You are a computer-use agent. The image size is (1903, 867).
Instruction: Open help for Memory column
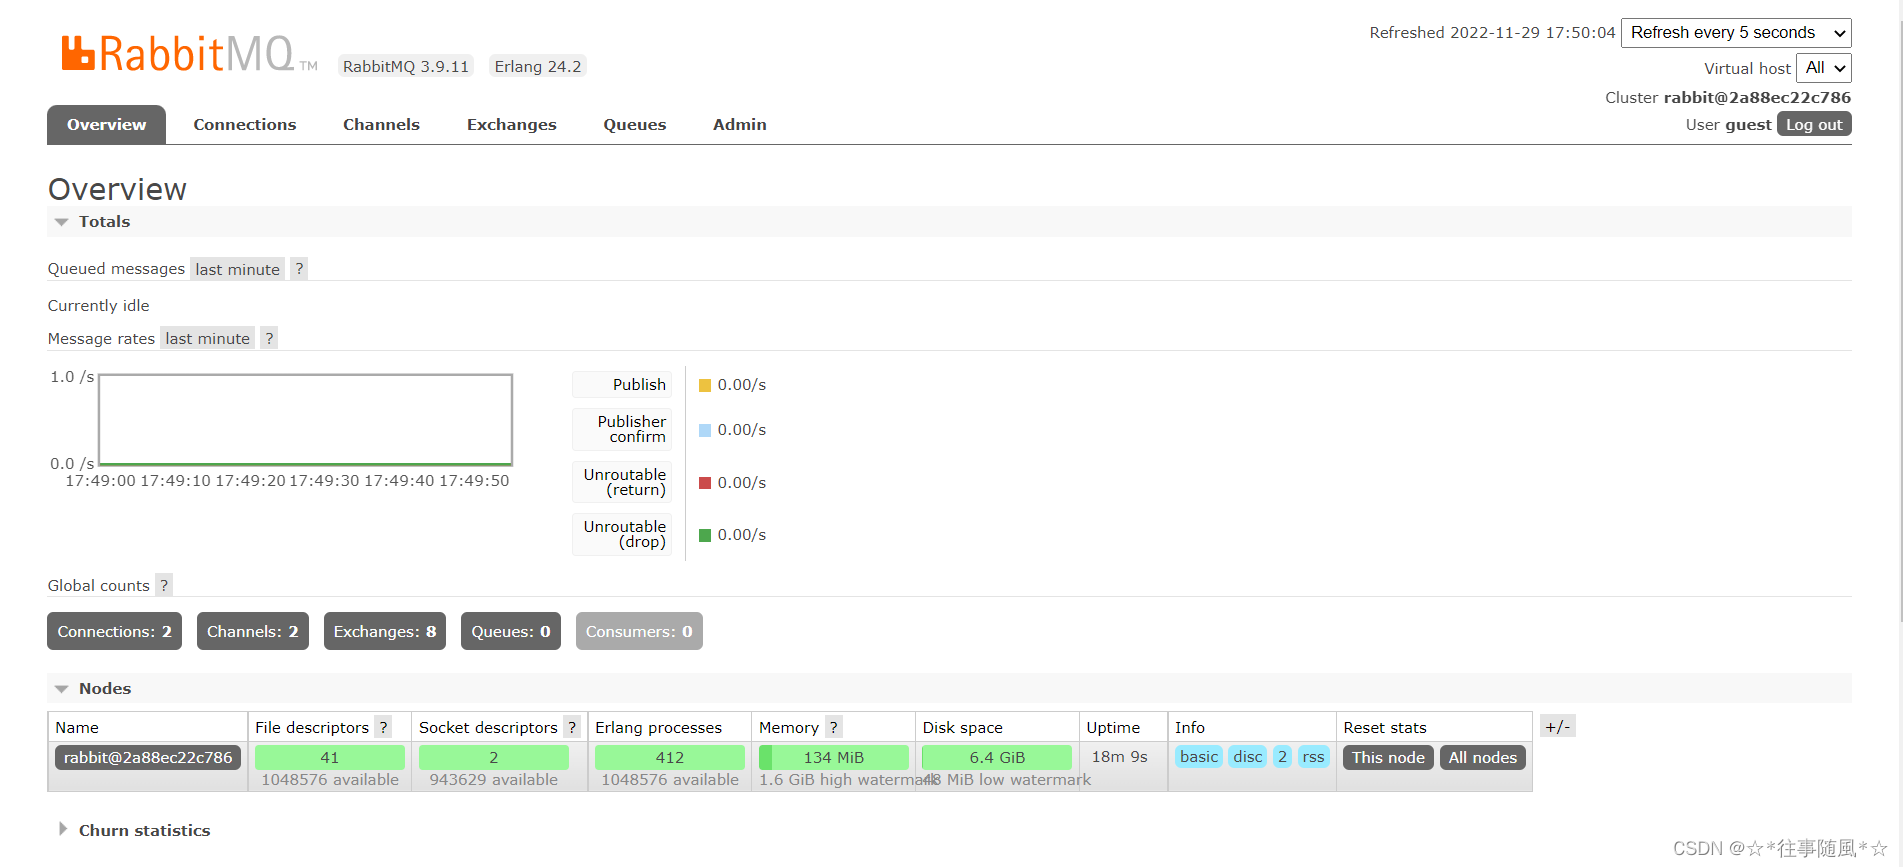[x=834, y=727]
